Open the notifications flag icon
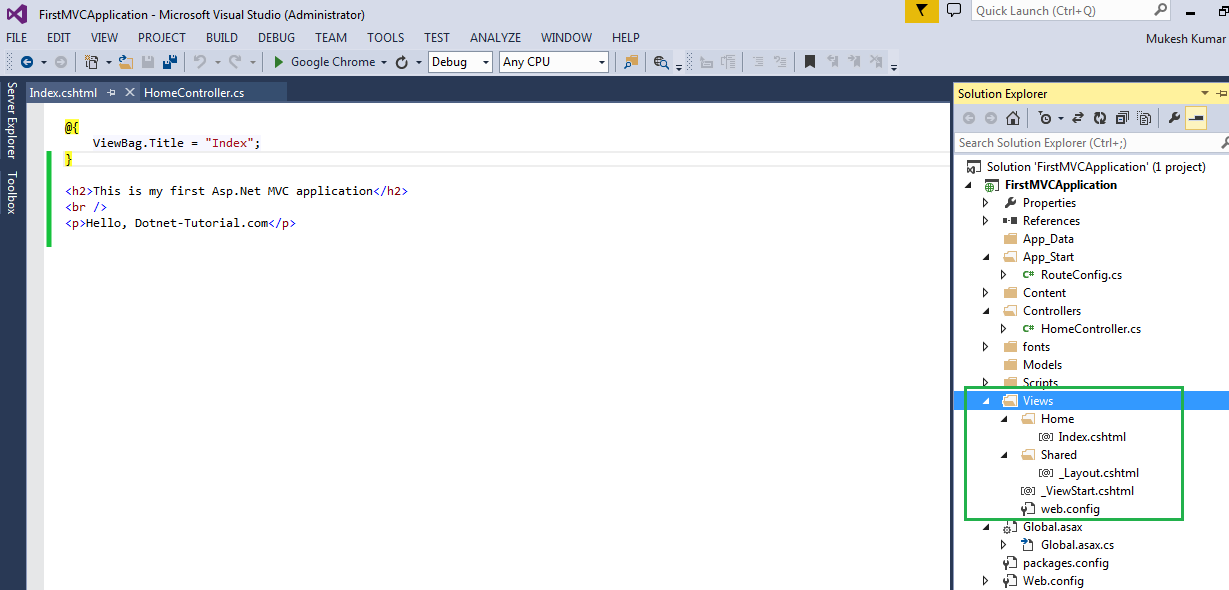The height and width of the screenshot is (590, 1229). tap(922, 11)
